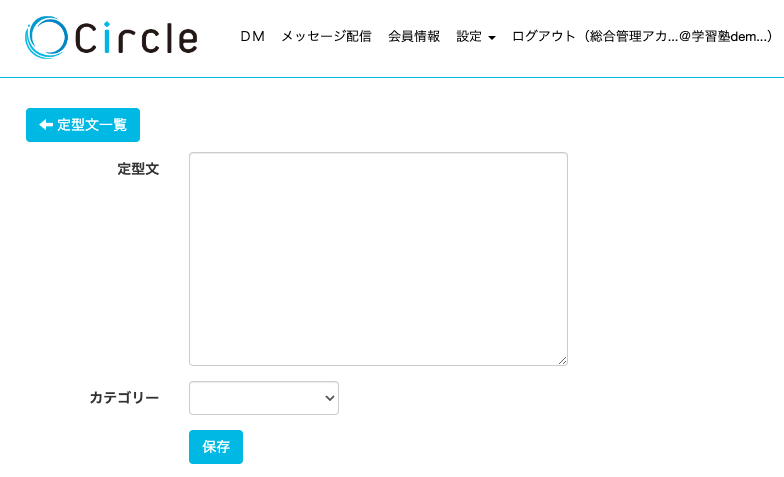Click the left arrow icon on 定型文一覧
784x477 pixels.
tap(45, 125)
